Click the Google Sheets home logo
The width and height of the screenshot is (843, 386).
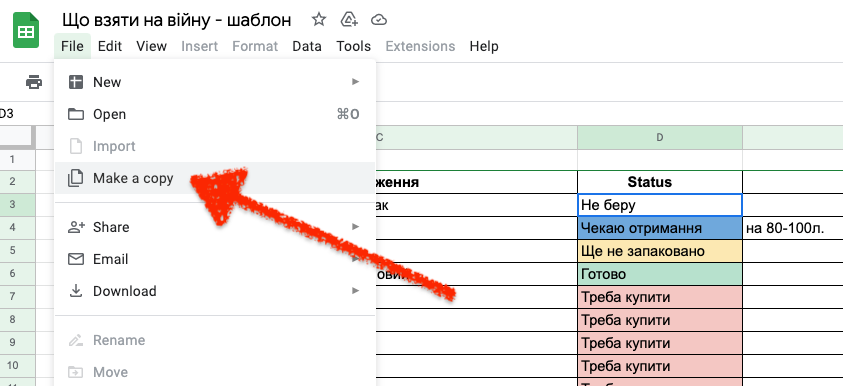coord(26,31)
